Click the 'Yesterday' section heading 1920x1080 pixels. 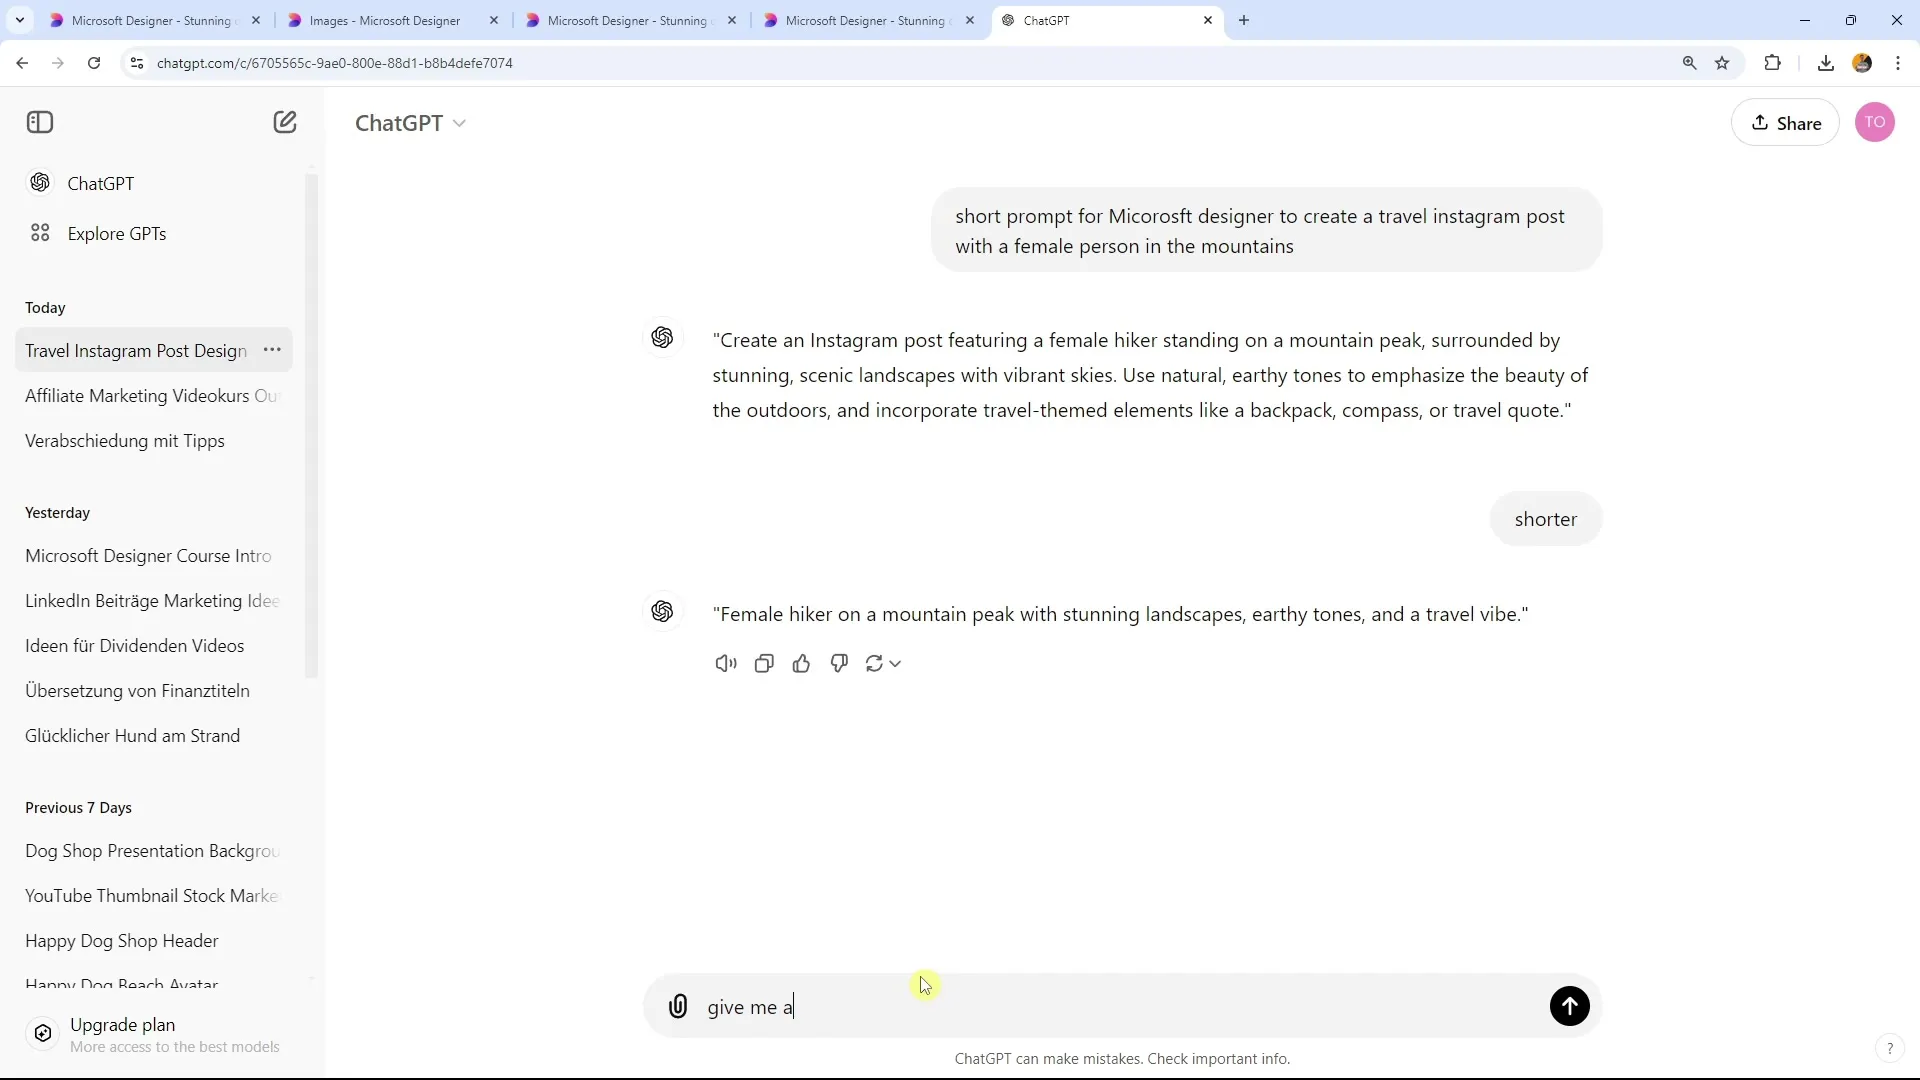(57, 513)
